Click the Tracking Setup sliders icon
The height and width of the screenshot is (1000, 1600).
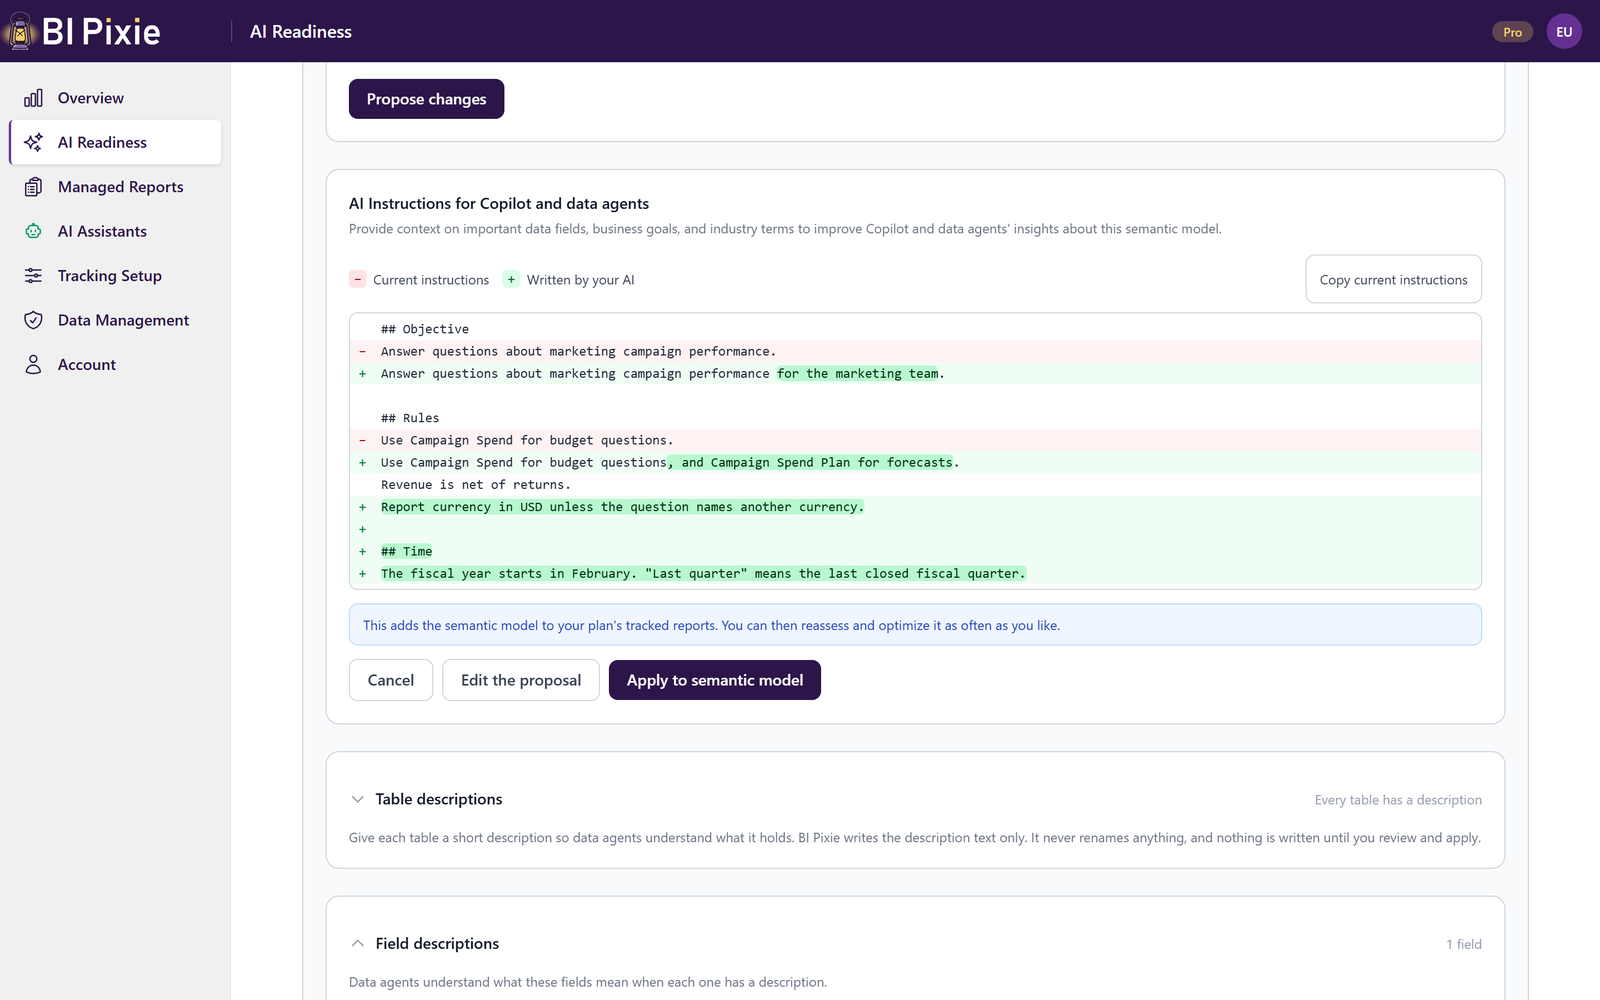coord(33,276)
